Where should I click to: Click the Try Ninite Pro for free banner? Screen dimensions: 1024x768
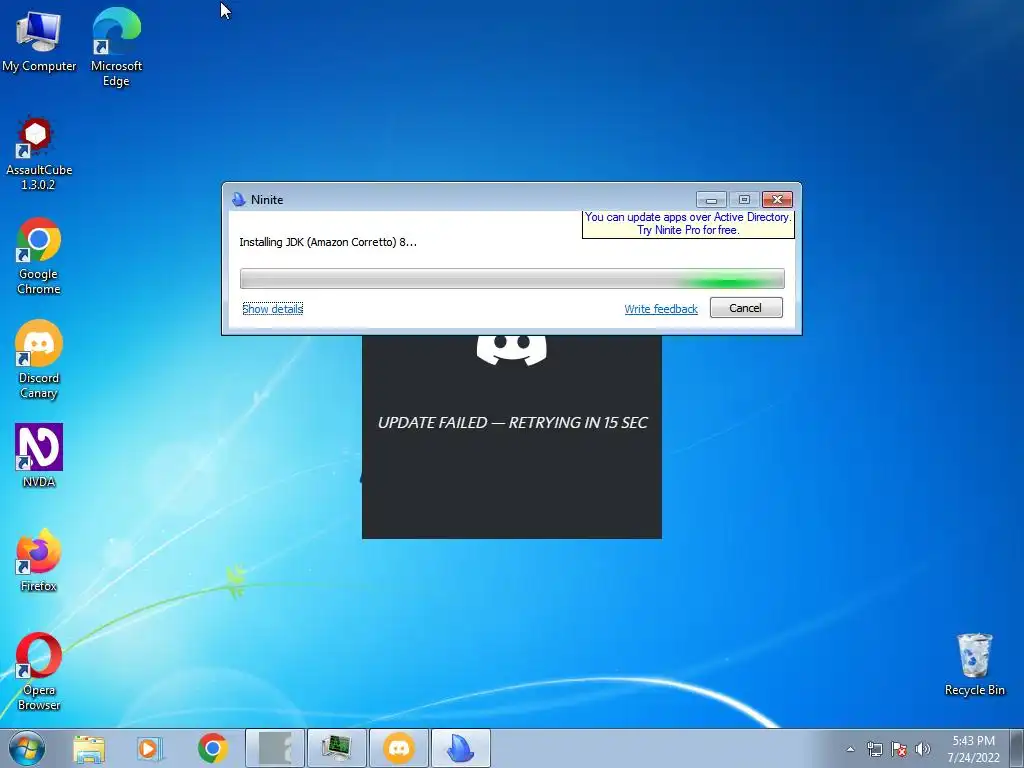pyautogui.click(x=688, y=223)
